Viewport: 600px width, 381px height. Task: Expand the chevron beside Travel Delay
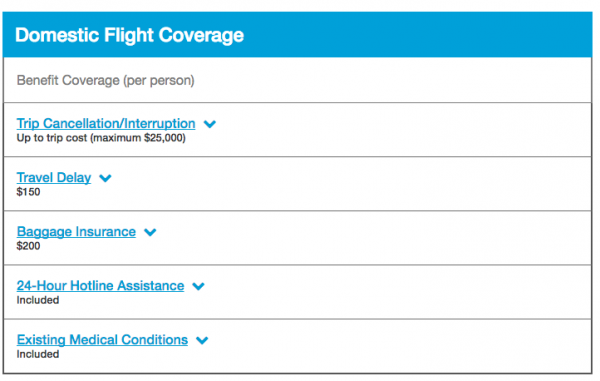click(105, 178)
